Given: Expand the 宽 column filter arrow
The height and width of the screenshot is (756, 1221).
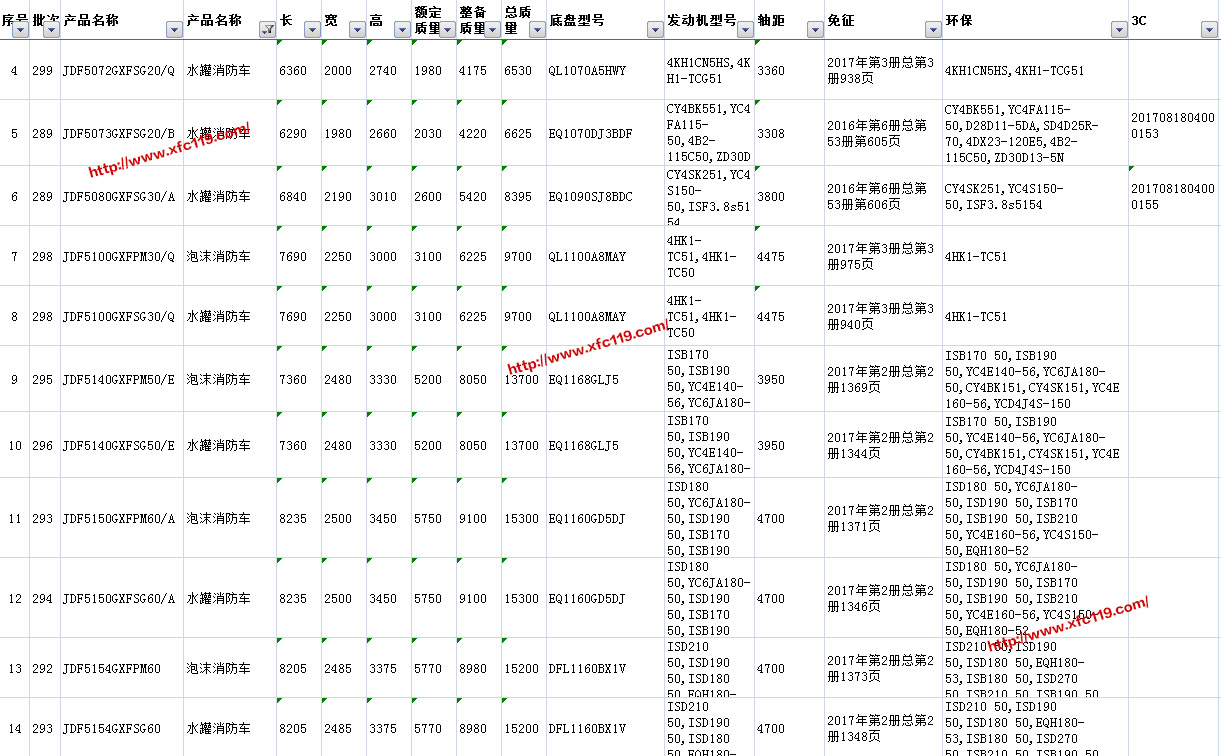Looking at the screenshot, I should [x=357, y=30].
